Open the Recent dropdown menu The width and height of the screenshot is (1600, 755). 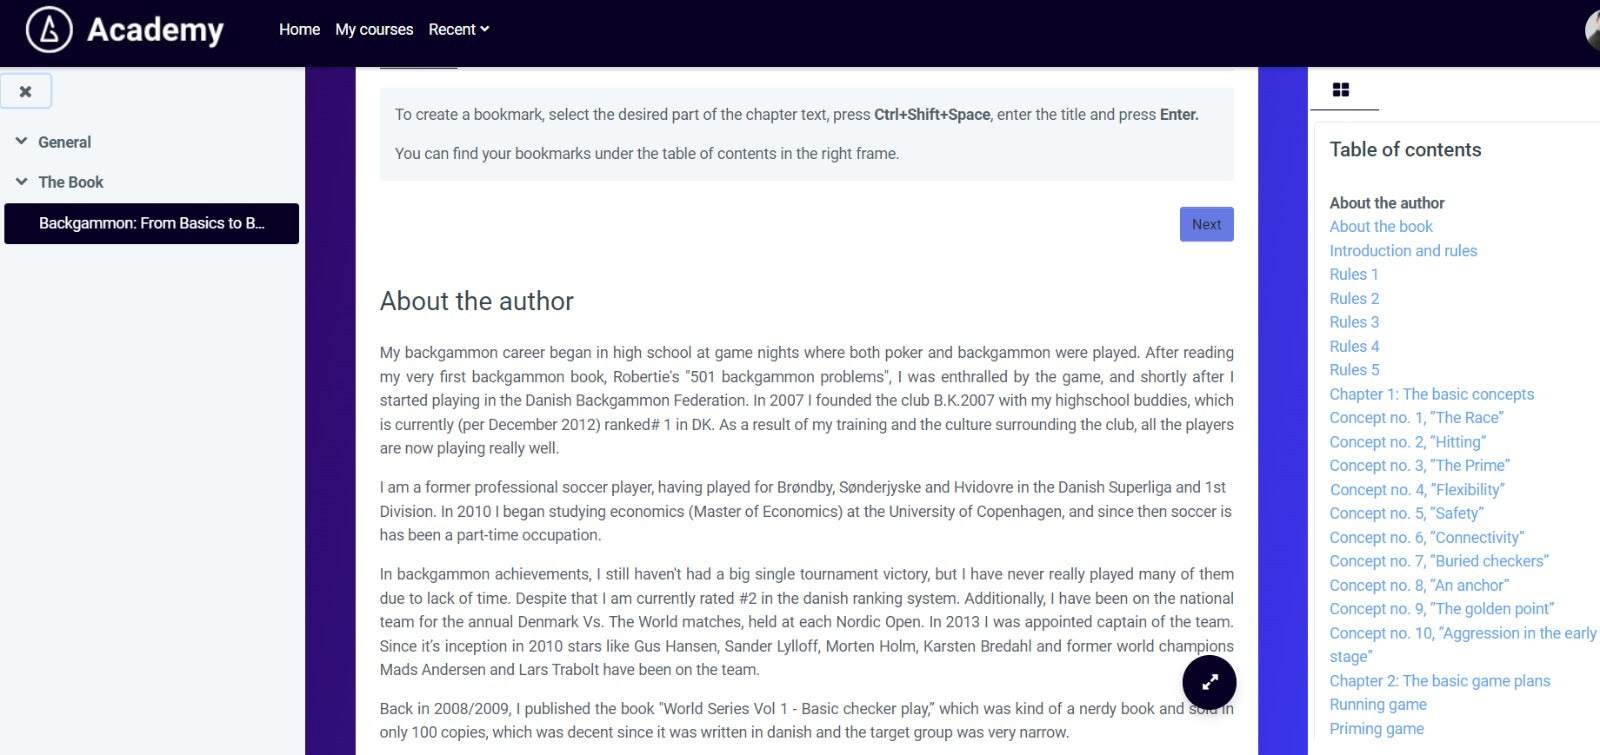coord(458,30)
